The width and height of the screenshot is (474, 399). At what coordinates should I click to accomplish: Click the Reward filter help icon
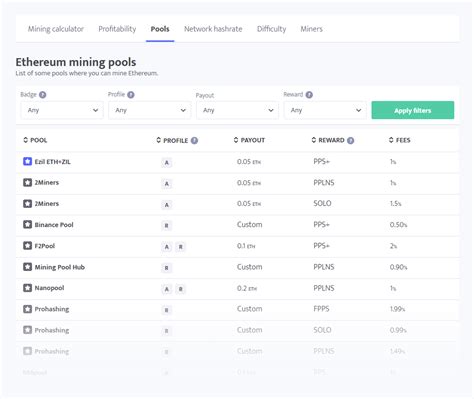(x=309, y=95)
